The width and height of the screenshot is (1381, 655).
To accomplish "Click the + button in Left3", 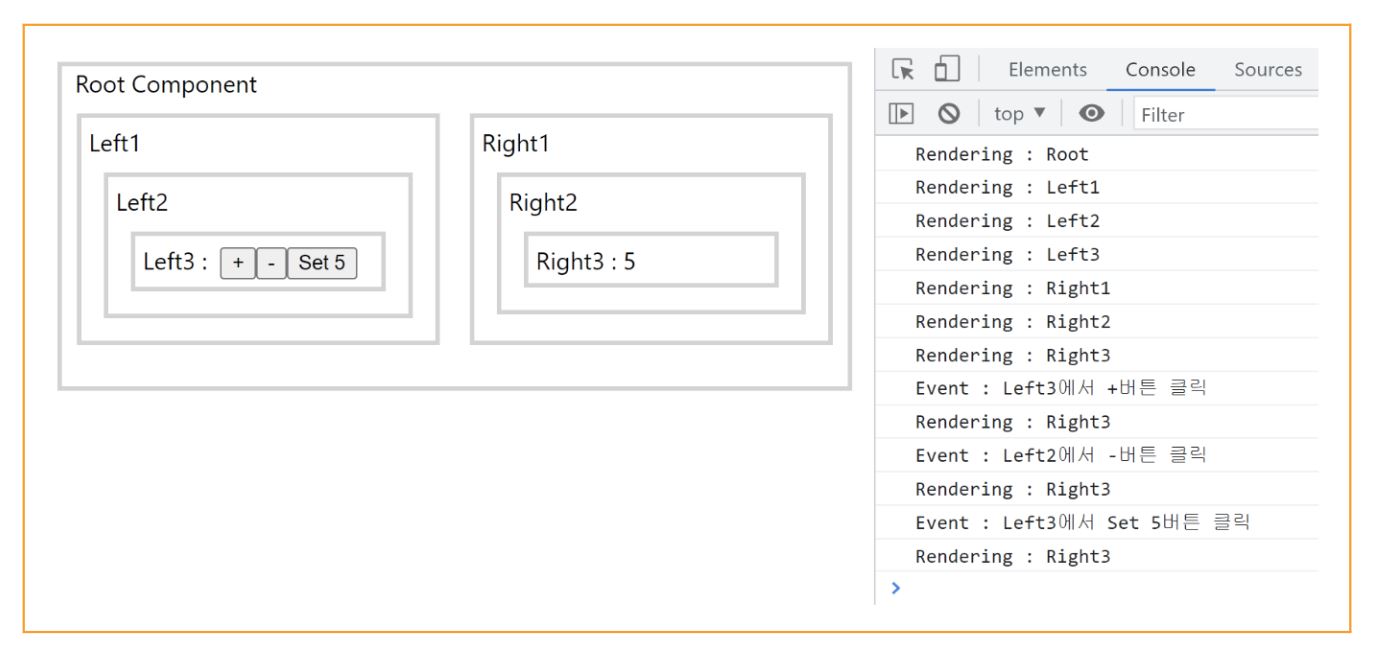I will [x=238, y=263].
